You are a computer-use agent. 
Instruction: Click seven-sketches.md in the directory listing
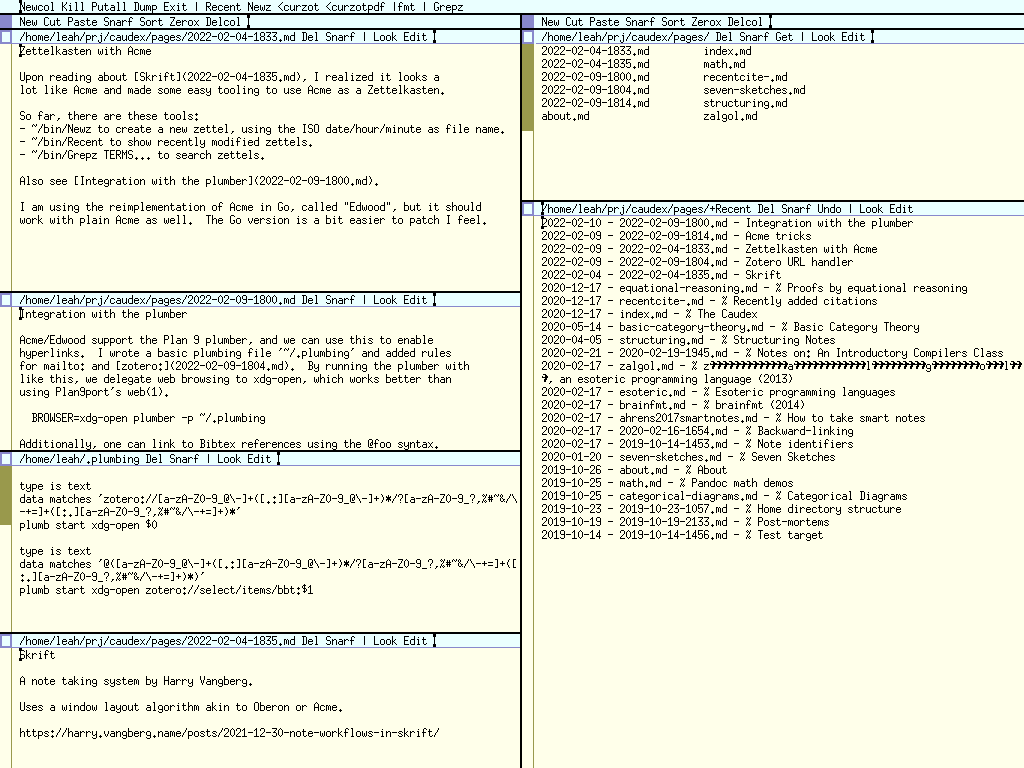click(x=754, y=91)
